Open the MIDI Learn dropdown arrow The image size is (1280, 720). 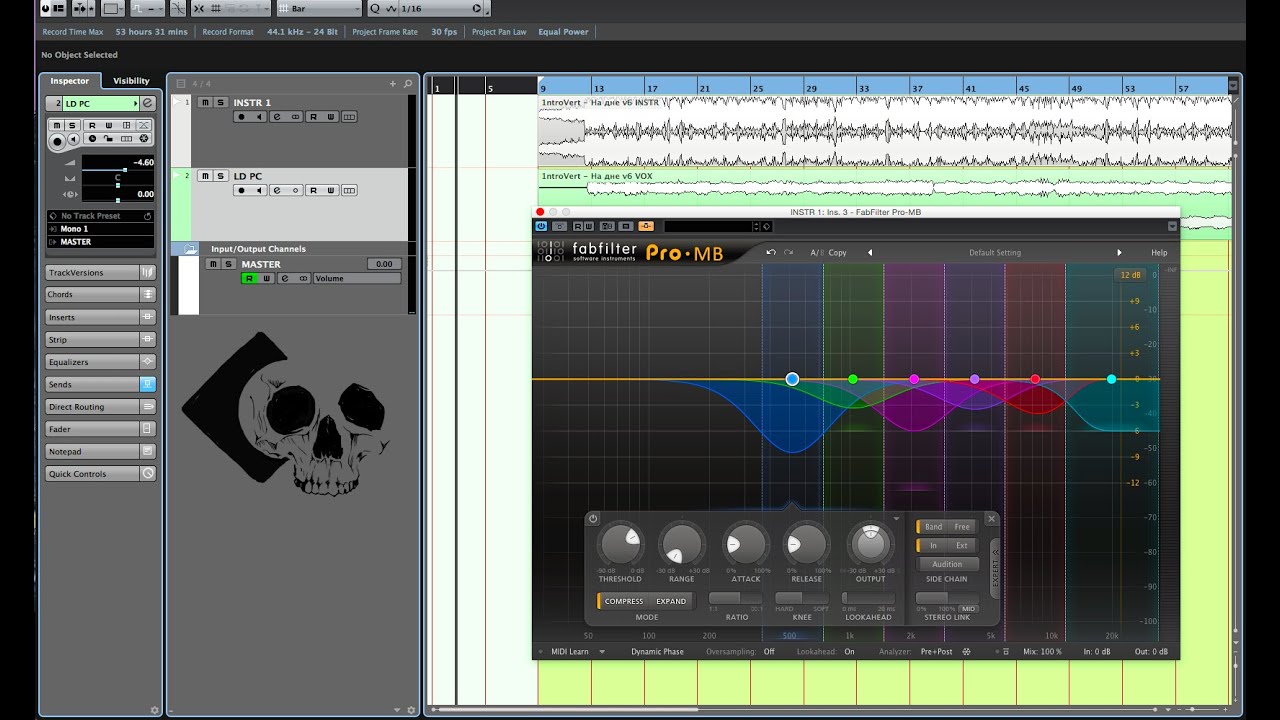[602, 652]
